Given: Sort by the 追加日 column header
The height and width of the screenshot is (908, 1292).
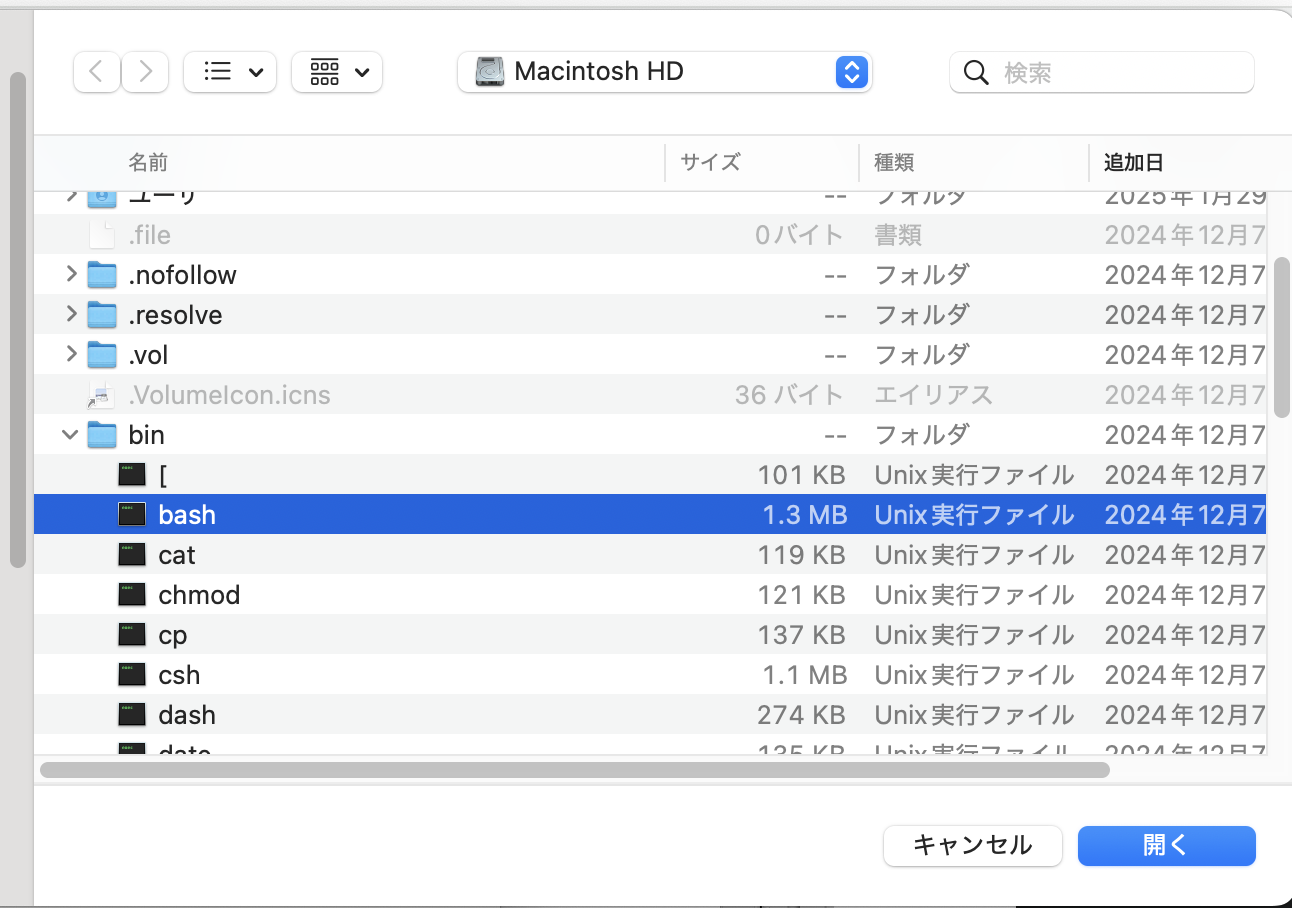Looking at the screenshot, I should click(x=1134, y=162).
